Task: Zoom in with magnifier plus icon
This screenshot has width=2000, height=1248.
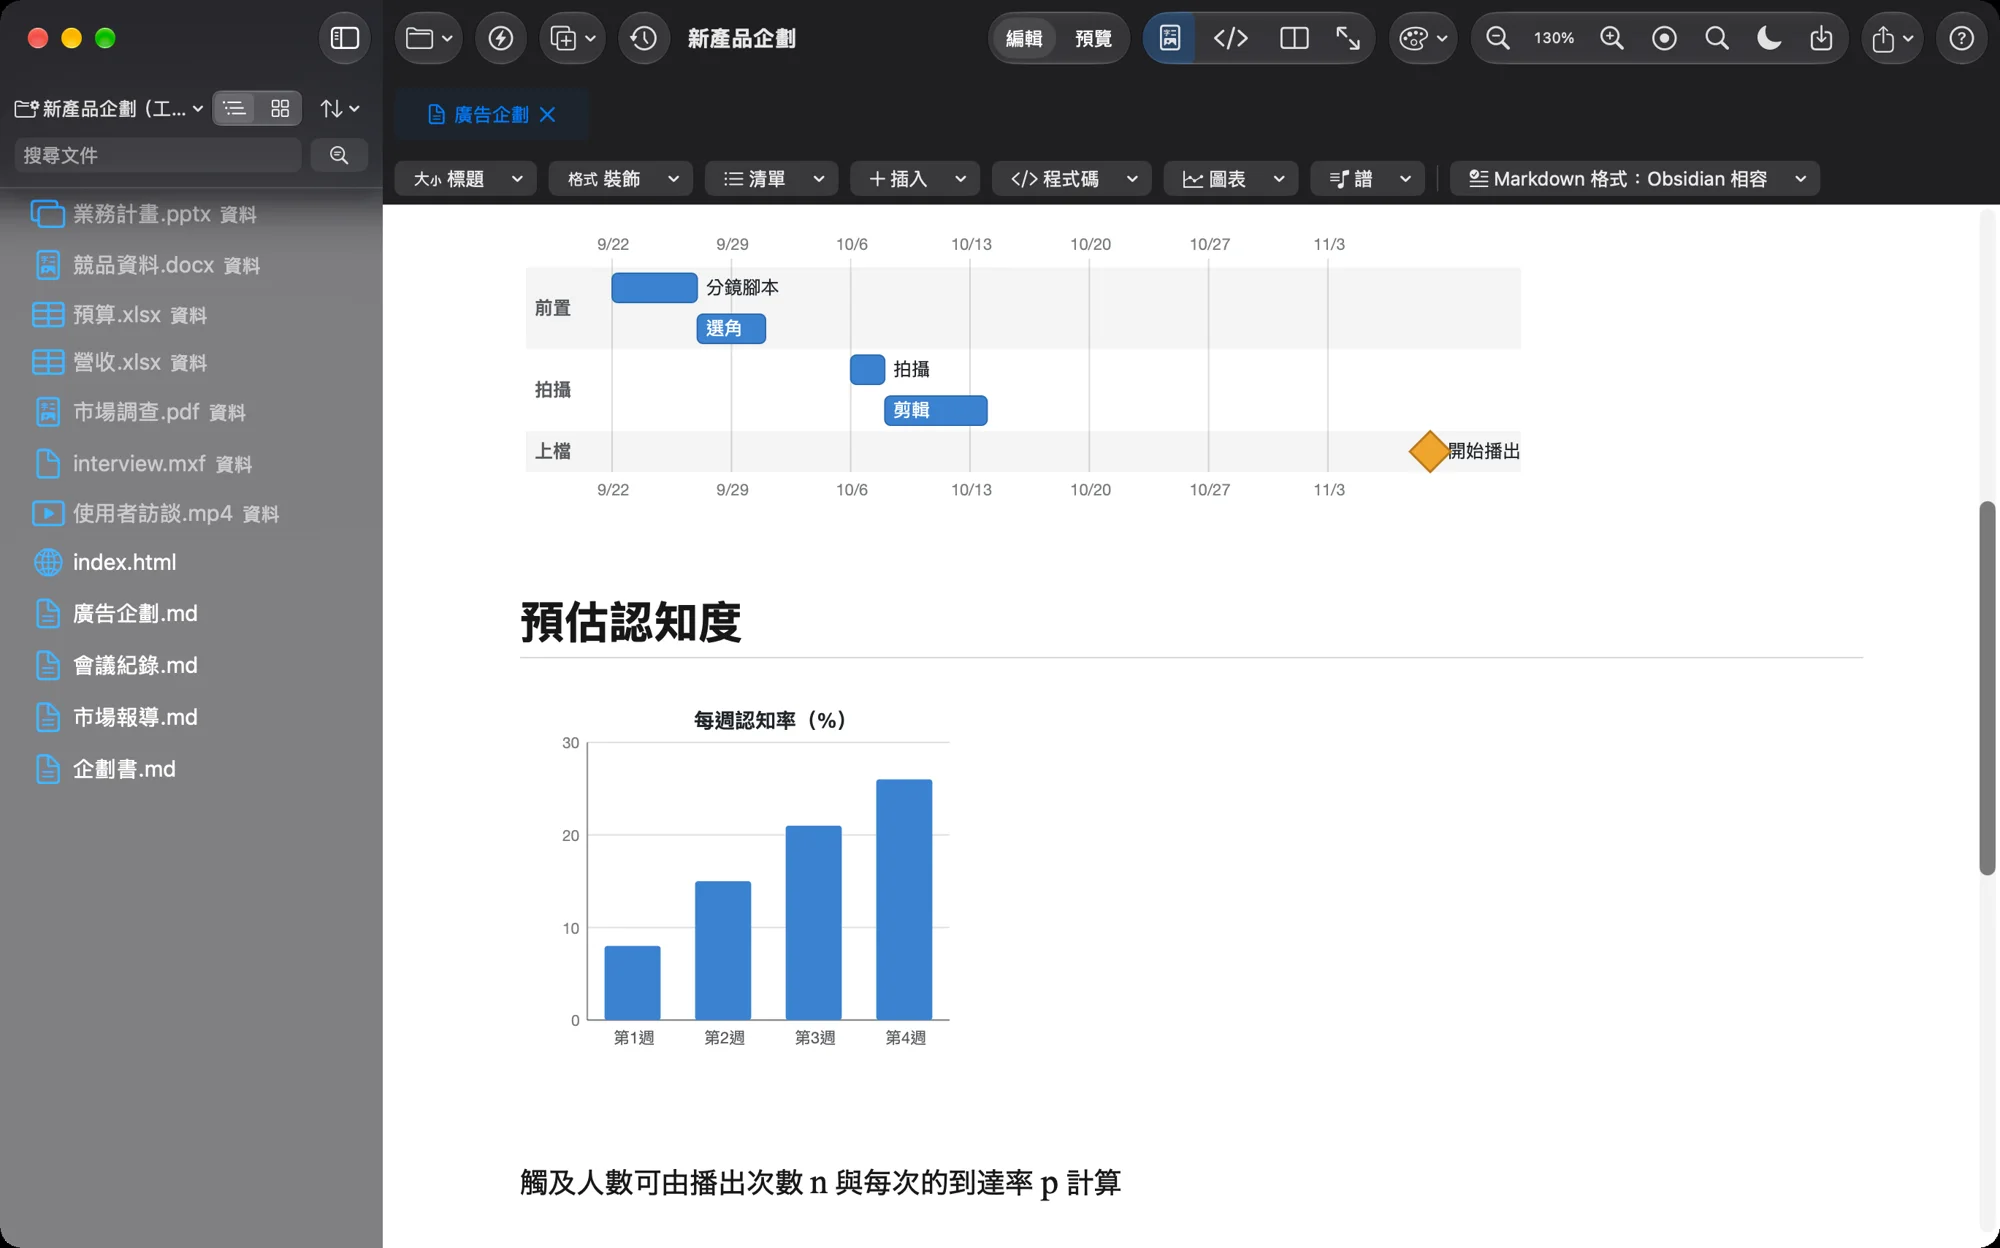Action: [1611, 38]
